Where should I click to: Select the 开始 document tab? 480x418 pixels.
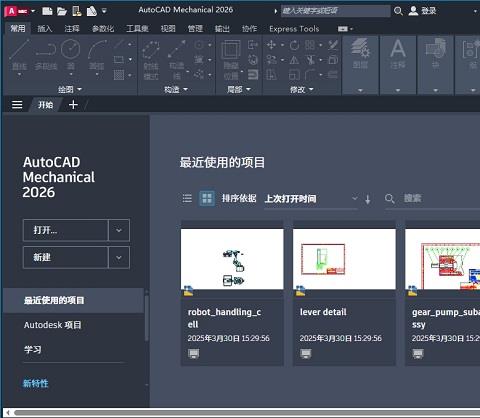coord(45,105)
